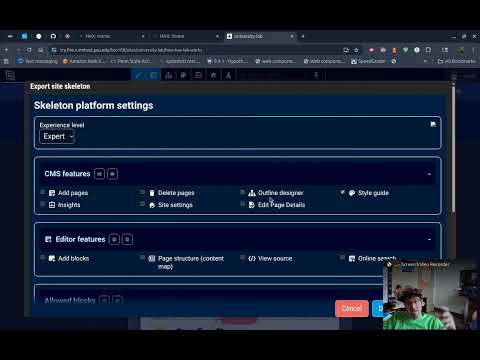Open the Experience level Expert dropdown
The height and width of the screenshot is (360, 480).
click(57, 137)
